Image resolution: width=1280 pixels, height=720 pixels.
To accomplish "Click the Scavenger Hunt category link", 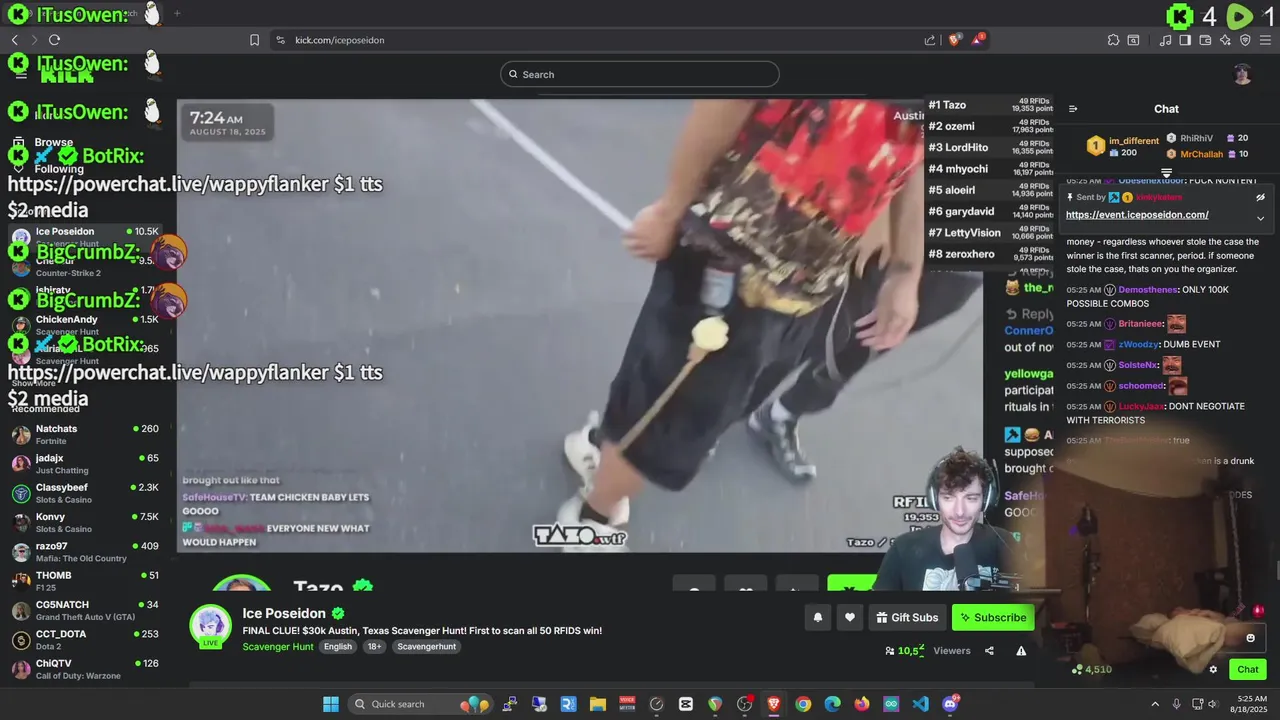I will tap(278, 647).
